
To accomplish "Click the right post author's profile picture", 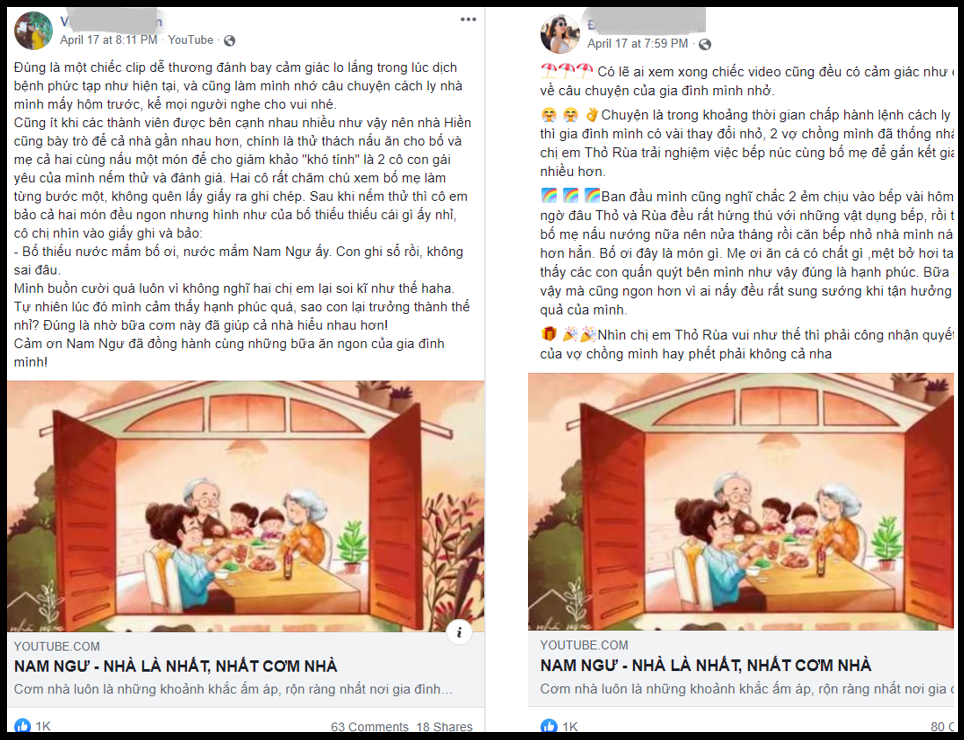I will (560, 34).
